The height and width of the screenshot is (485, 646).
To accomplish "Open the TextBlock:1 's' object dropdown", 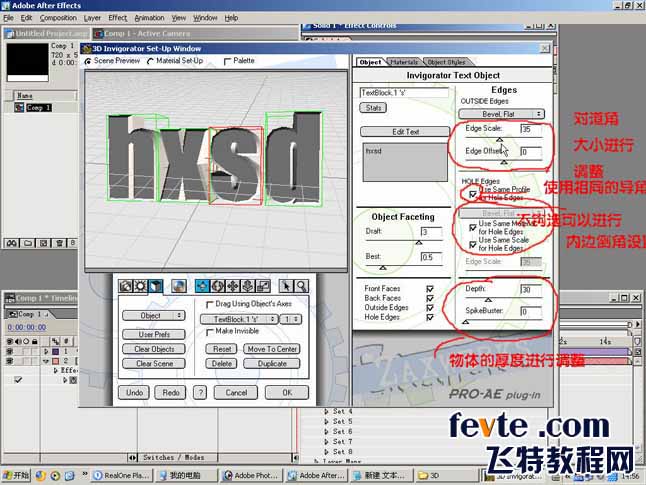I will (239, 319).
